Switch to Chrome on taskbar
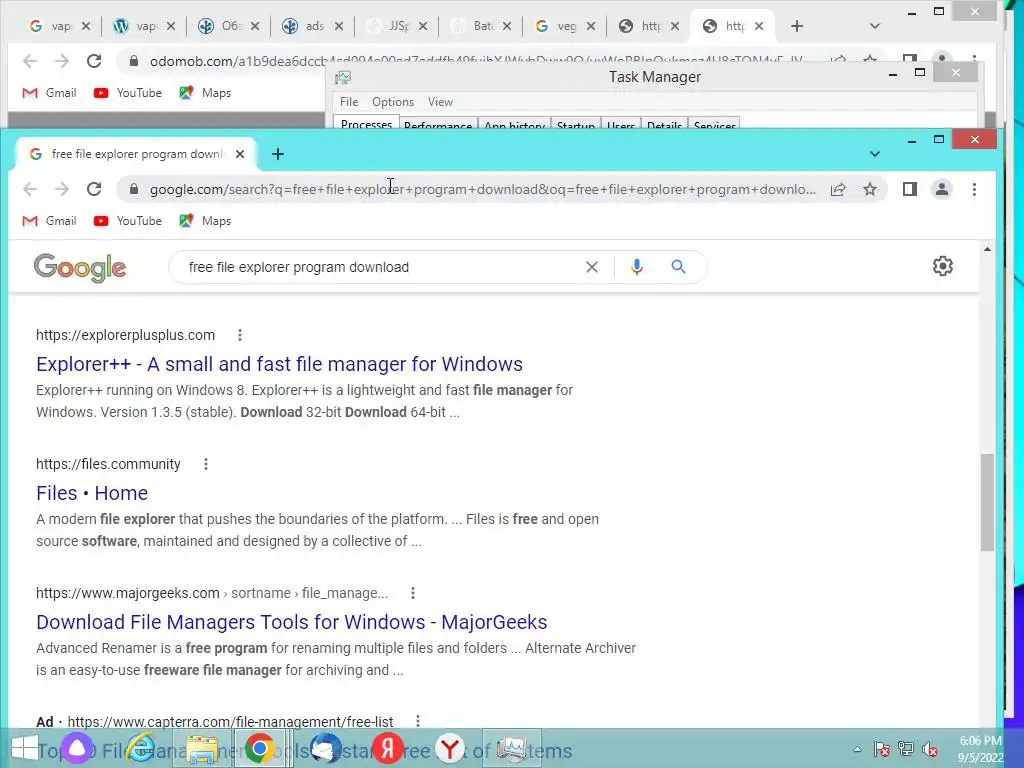 (x=260, y=748)
